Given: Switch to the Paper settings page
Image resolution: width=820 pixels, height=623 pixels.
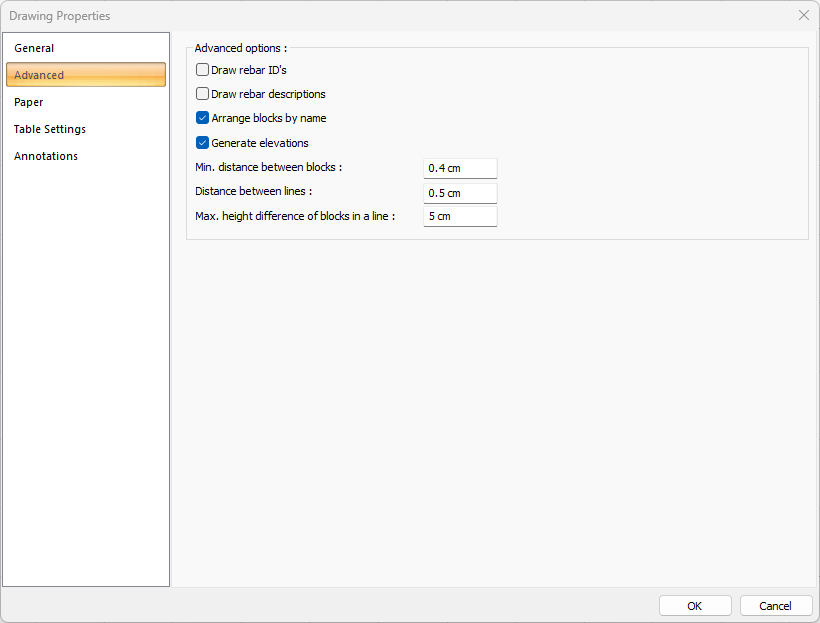Looking at the screenshot, I should (x=29, y=102).
